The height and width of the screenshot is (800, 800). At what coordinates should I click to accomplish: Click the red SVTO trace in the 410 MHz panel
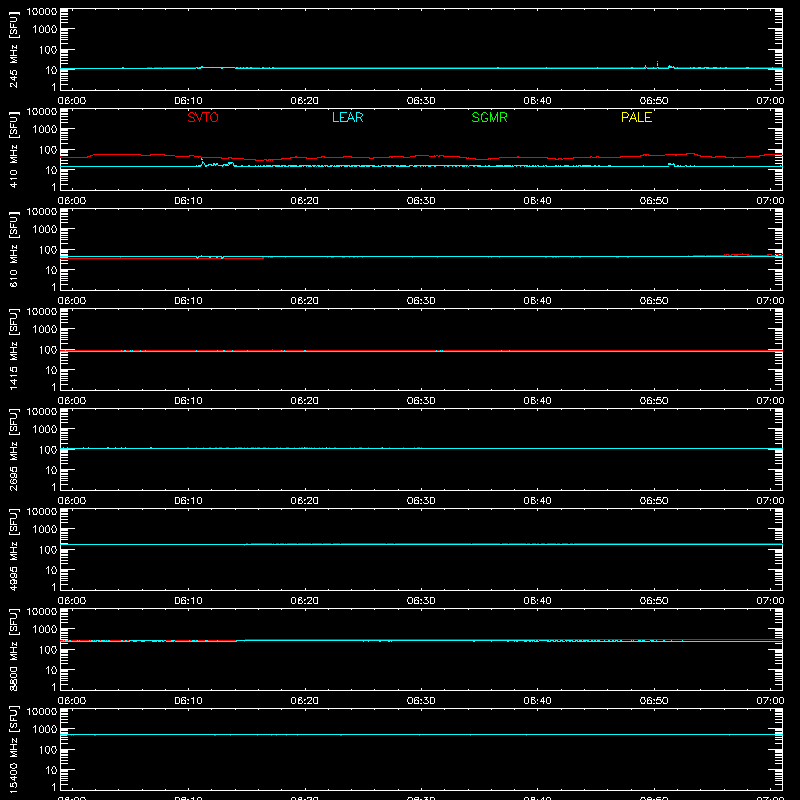point(421,156)
